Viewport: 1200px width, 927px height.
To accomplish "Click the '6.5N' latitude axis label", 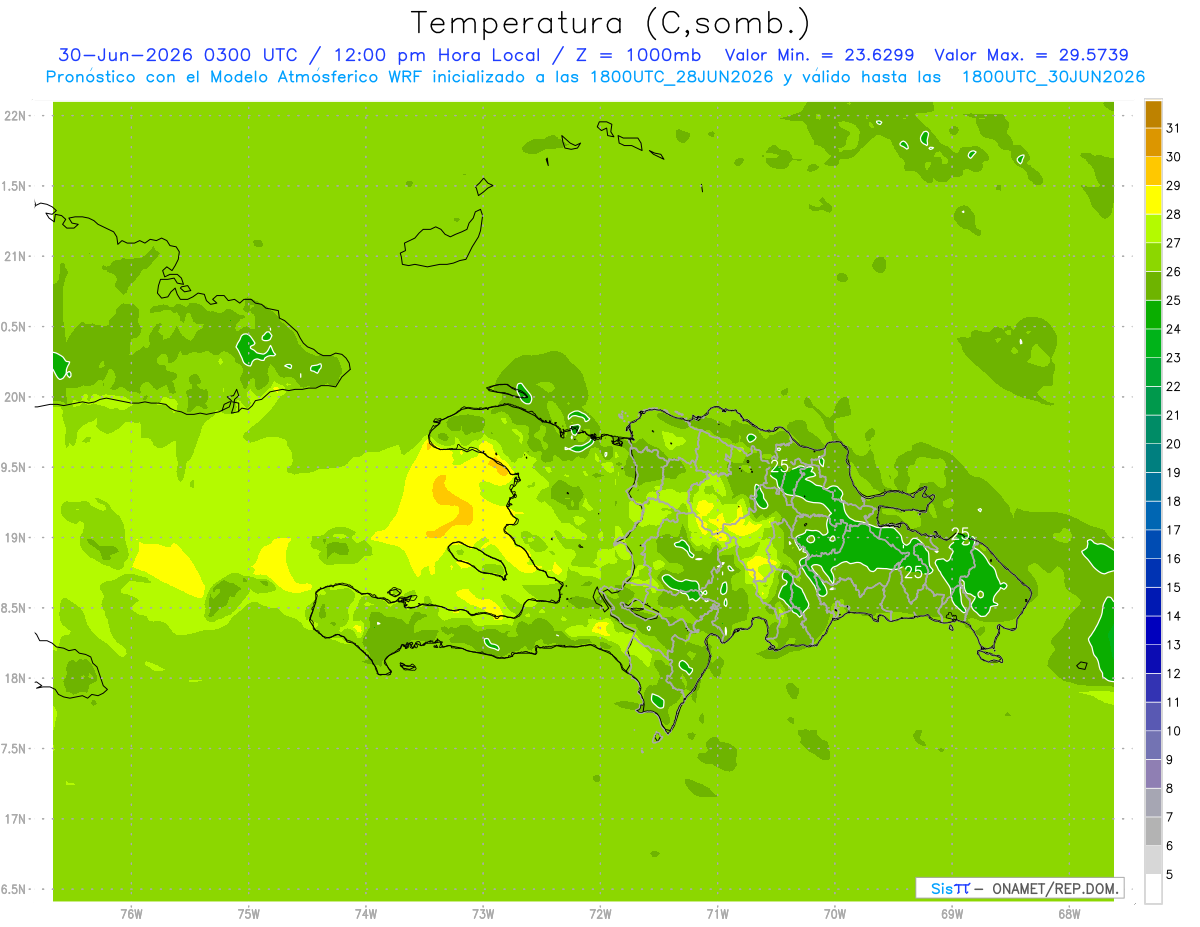I will pos(15,889).
